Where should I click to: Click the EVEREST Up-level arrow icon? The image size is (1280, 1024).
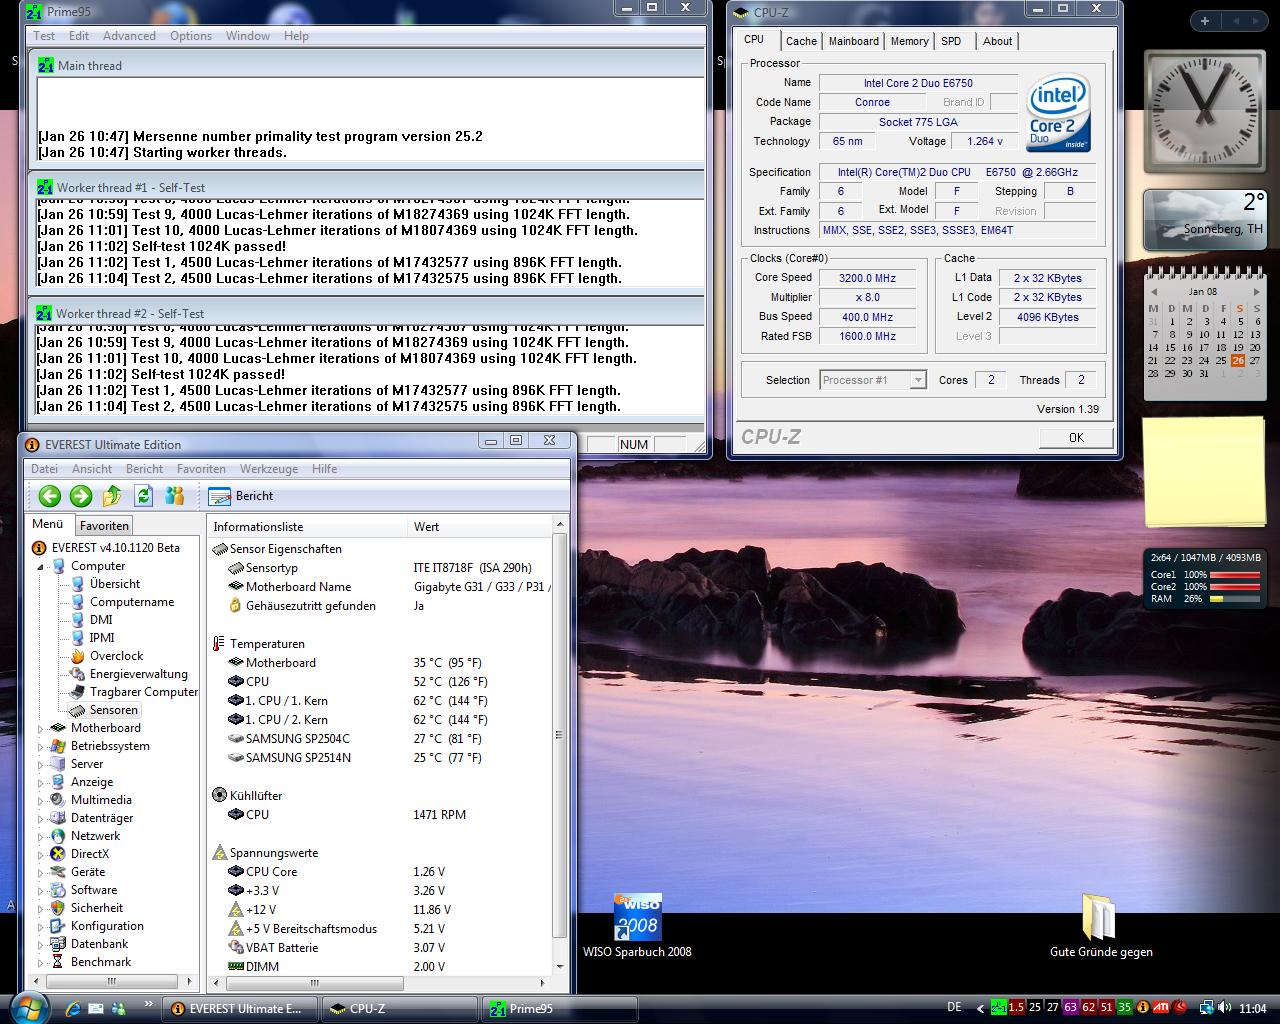112,495
